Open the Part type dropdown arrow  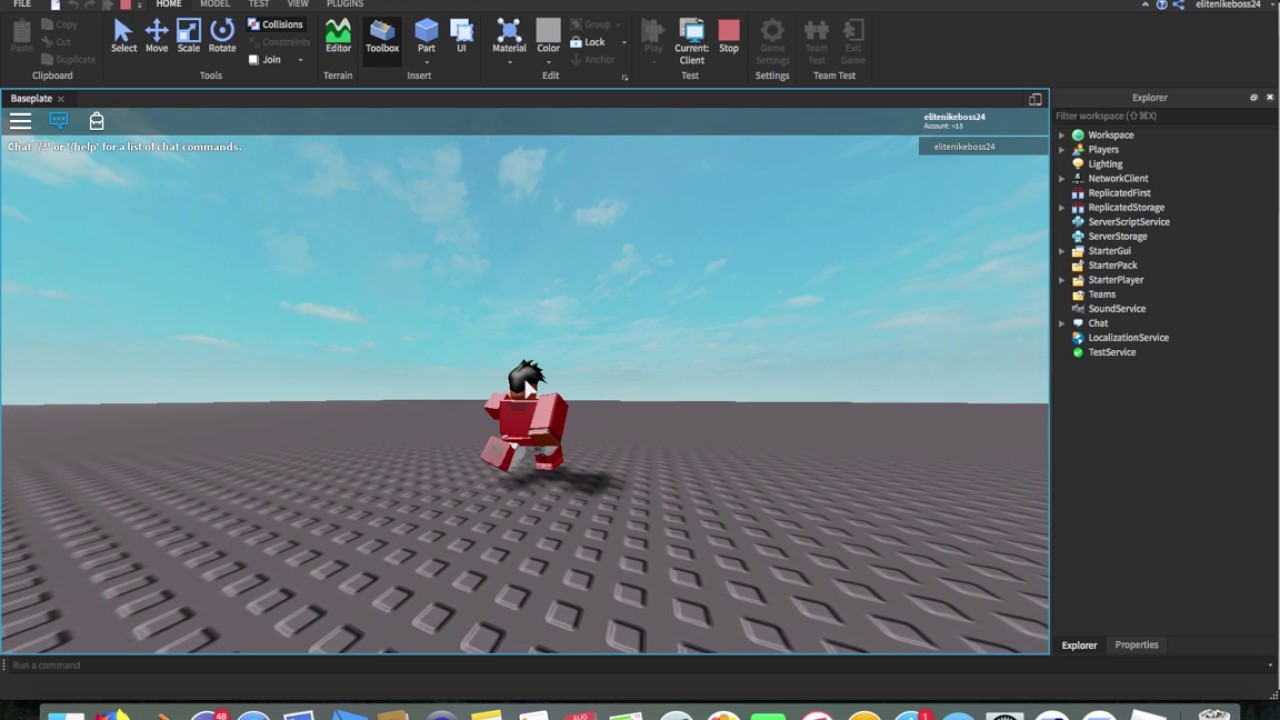pos(426,62)
